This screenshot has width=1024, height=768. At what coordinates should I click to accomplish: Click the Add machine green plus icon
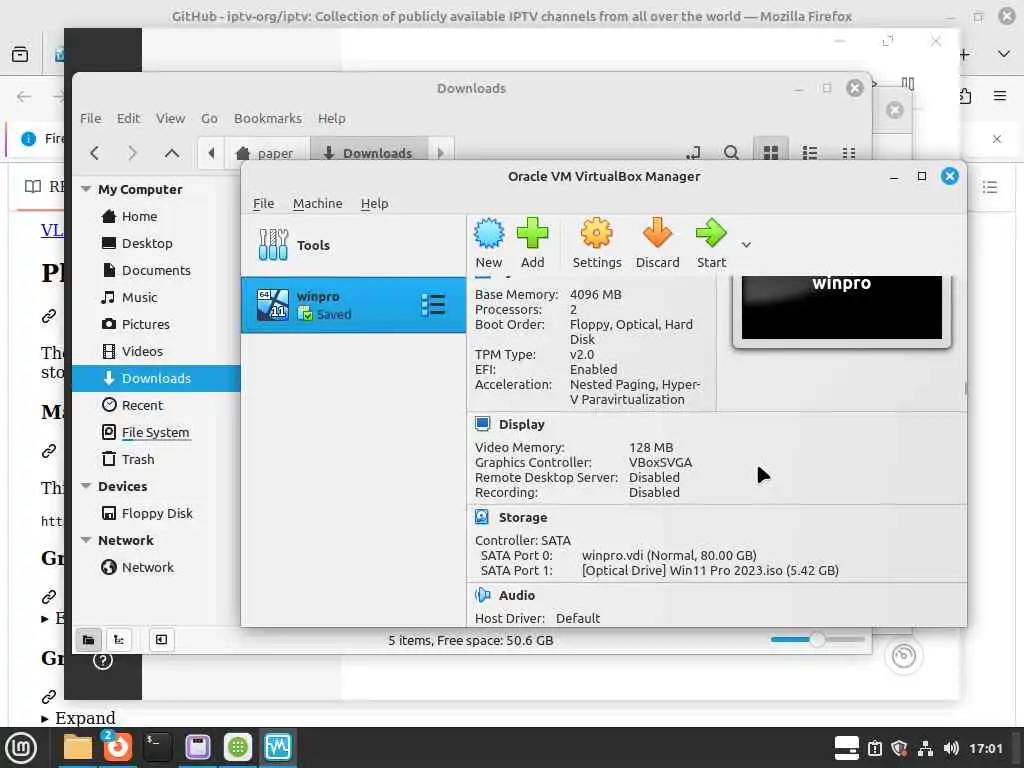532,243
